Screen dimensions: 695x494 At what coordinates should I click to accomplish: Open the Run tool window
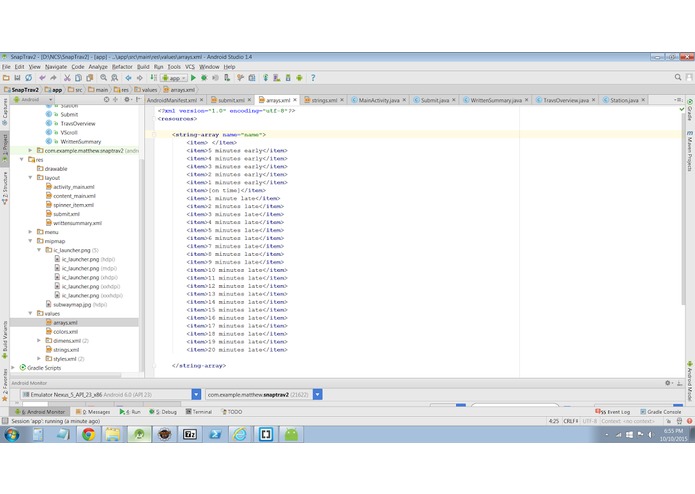click(x=130, y=412)
